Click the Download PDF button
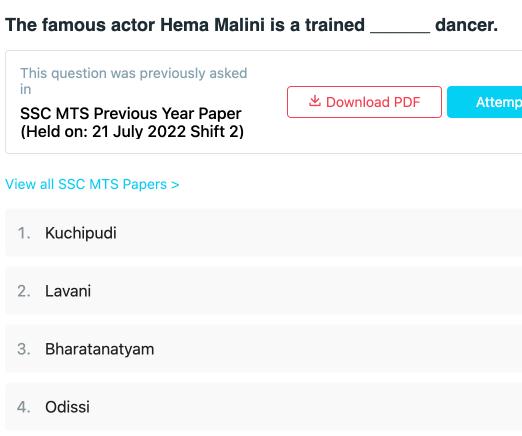Viewport: 522px width, 436px height. pyautogui.click(x=364, y=102)
